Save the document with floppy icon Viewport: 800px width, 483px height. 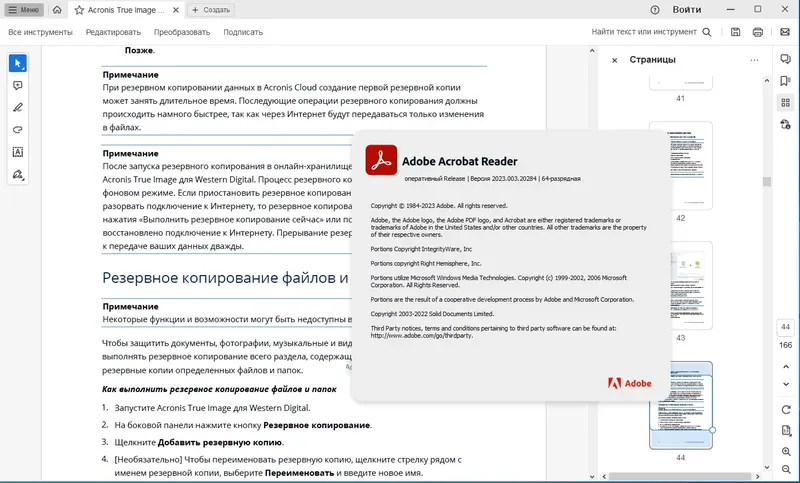735,32
